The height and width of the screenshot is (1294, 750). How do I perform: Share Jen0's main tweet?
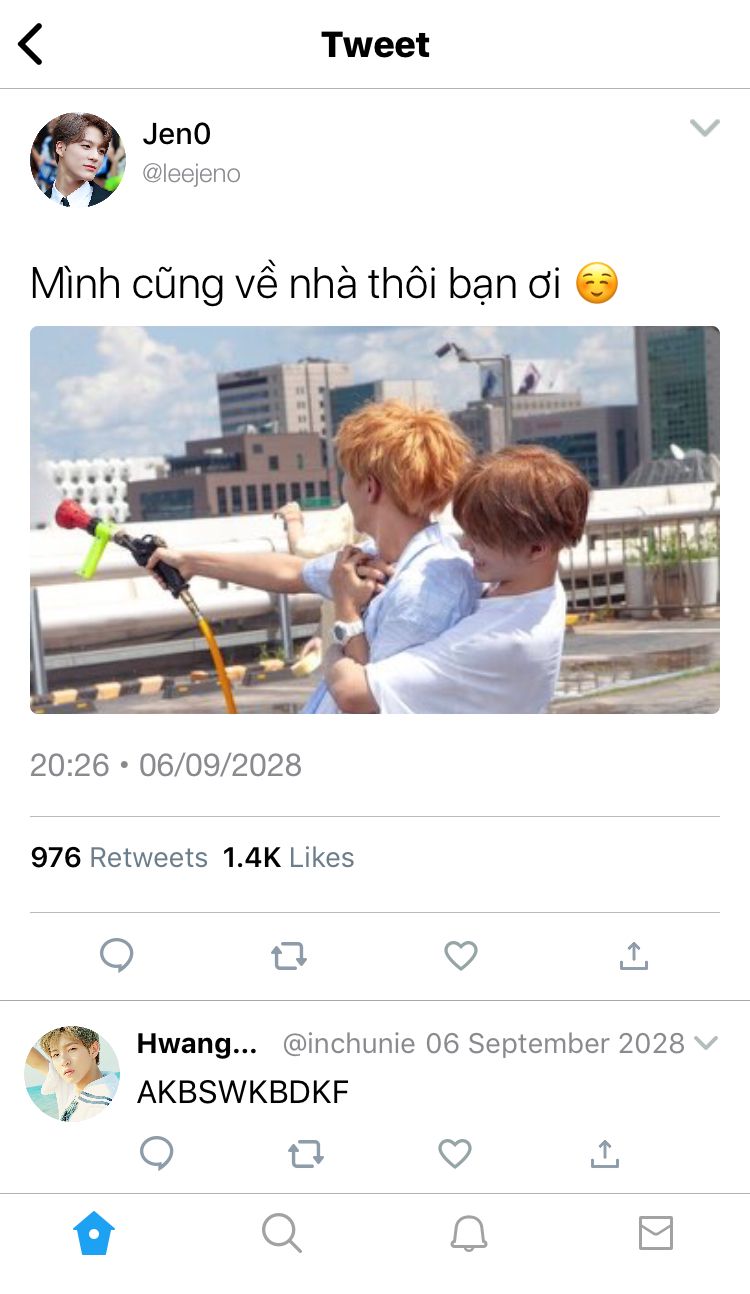[x=633, y=956]
